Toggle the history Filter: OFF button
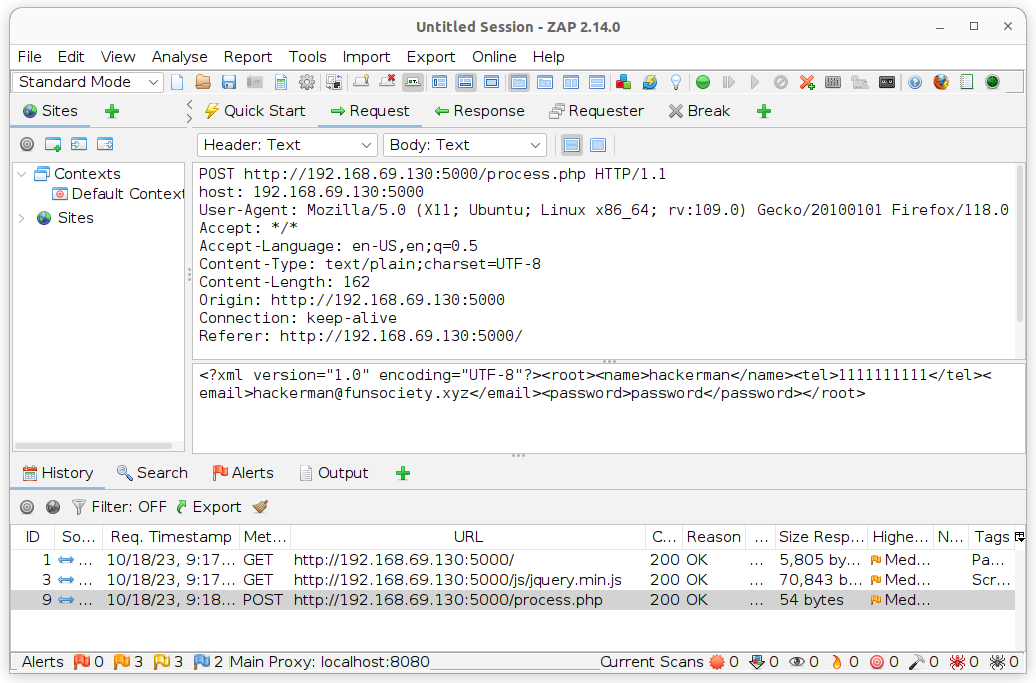 (x=119, y=507)
